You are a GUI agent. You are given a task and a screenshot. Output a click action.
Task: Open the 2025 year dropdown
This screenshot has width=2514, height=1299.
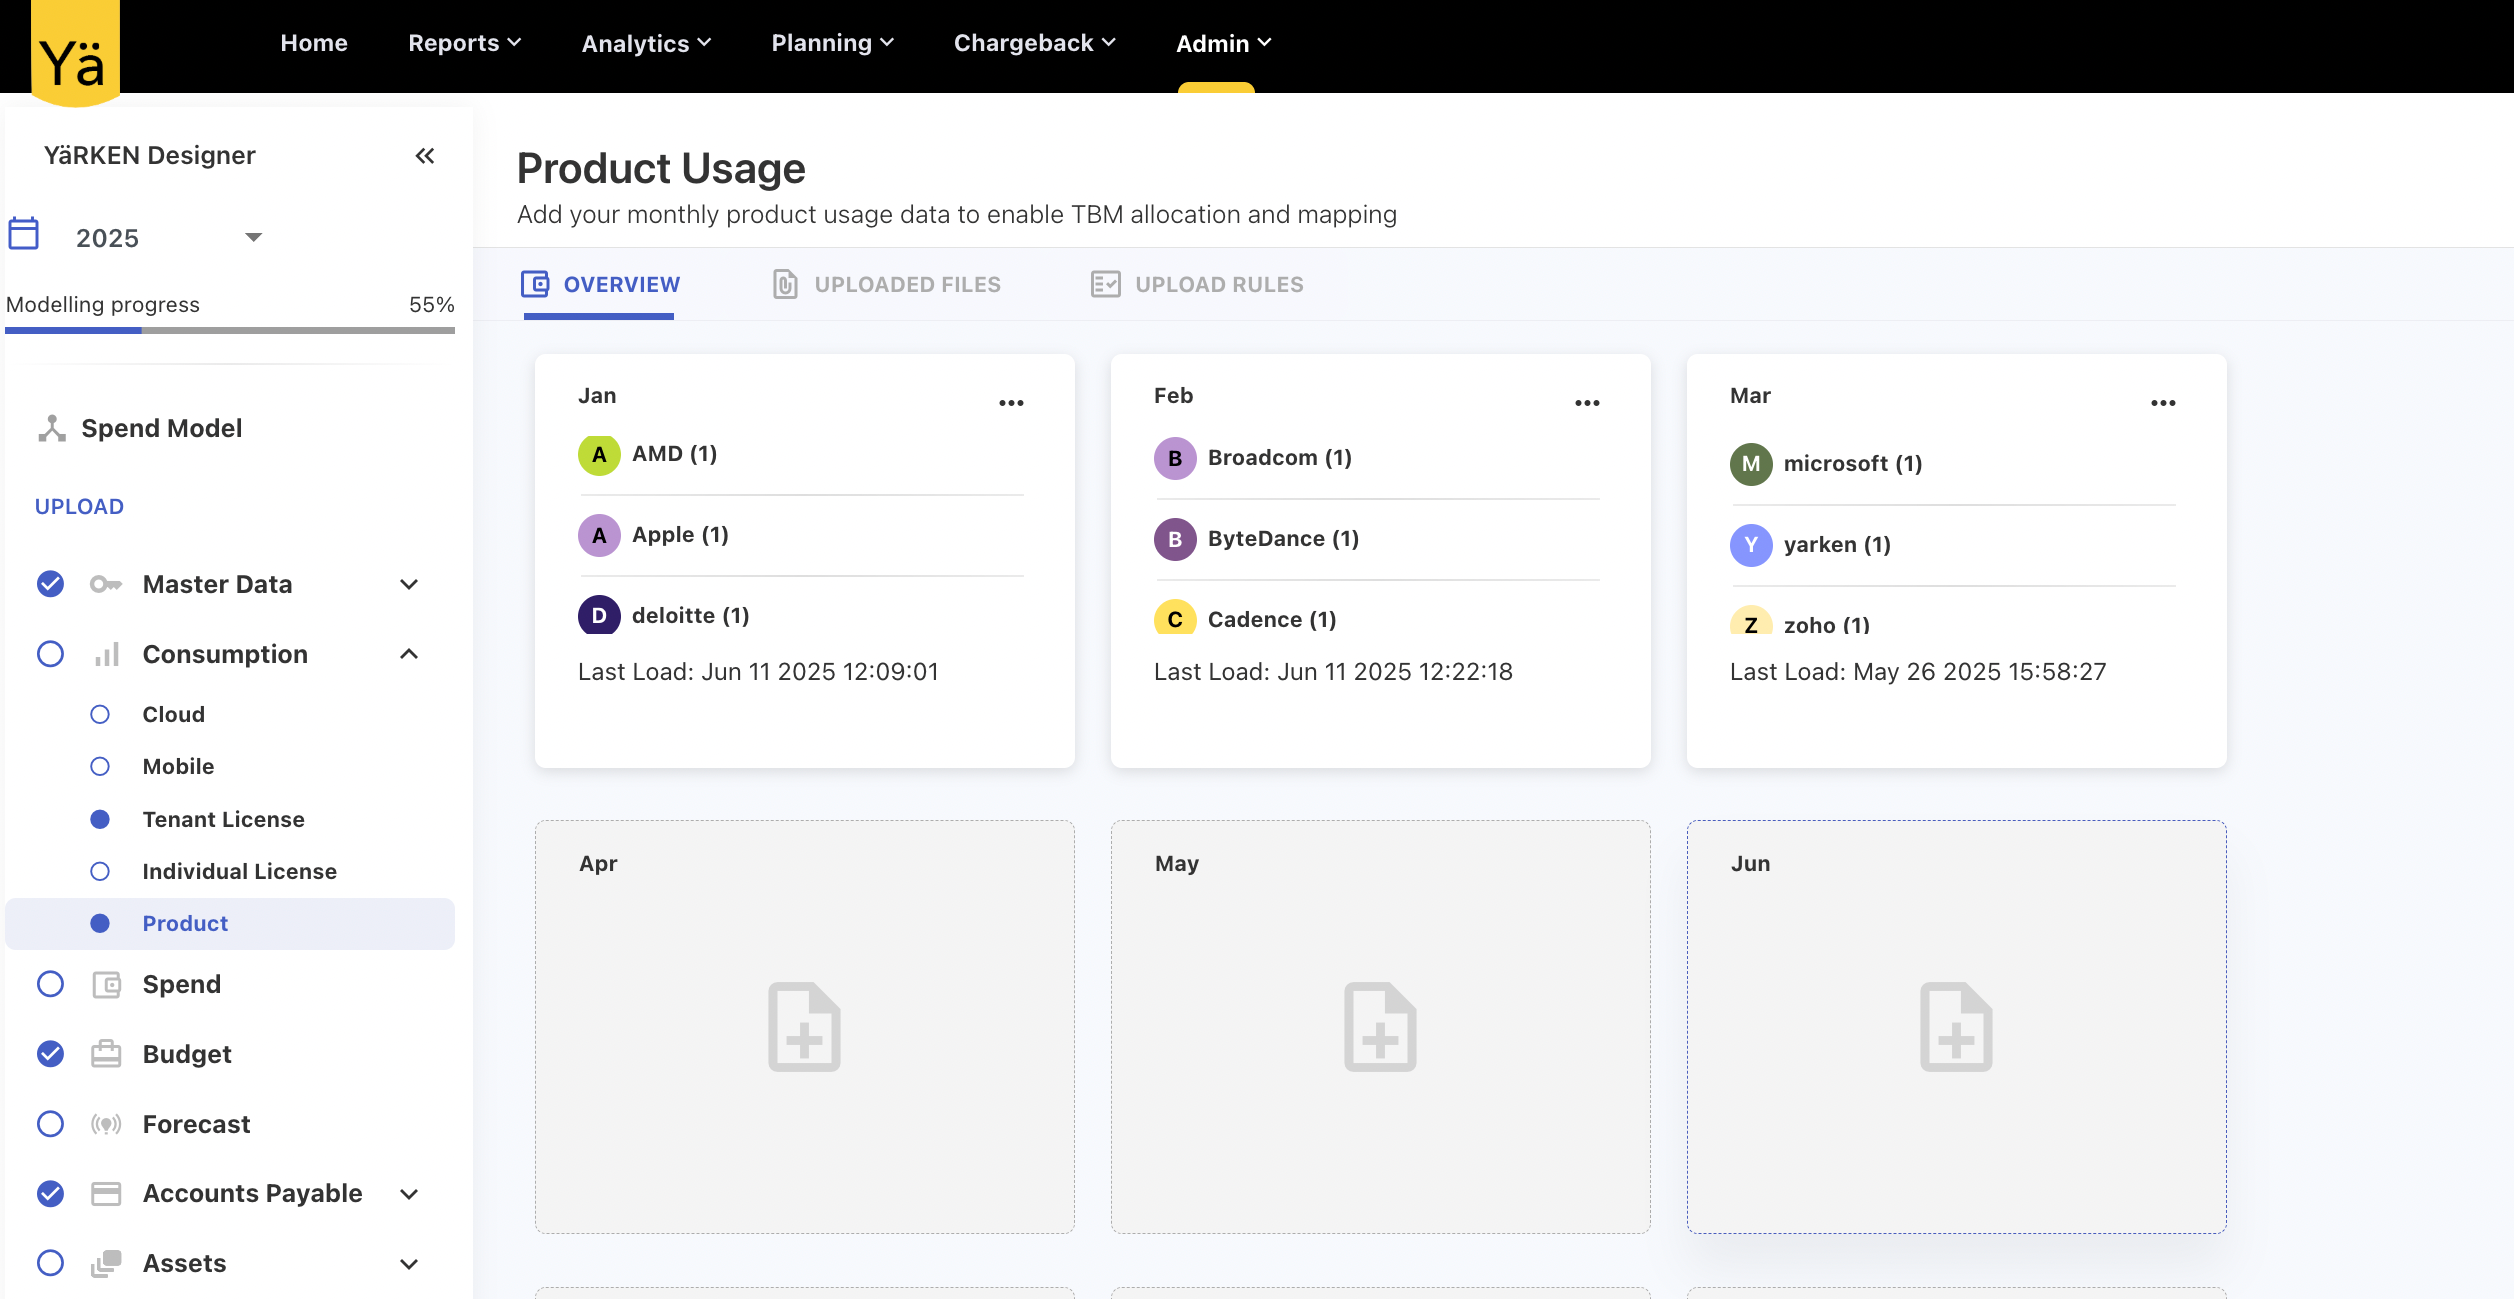coord(253,237)
